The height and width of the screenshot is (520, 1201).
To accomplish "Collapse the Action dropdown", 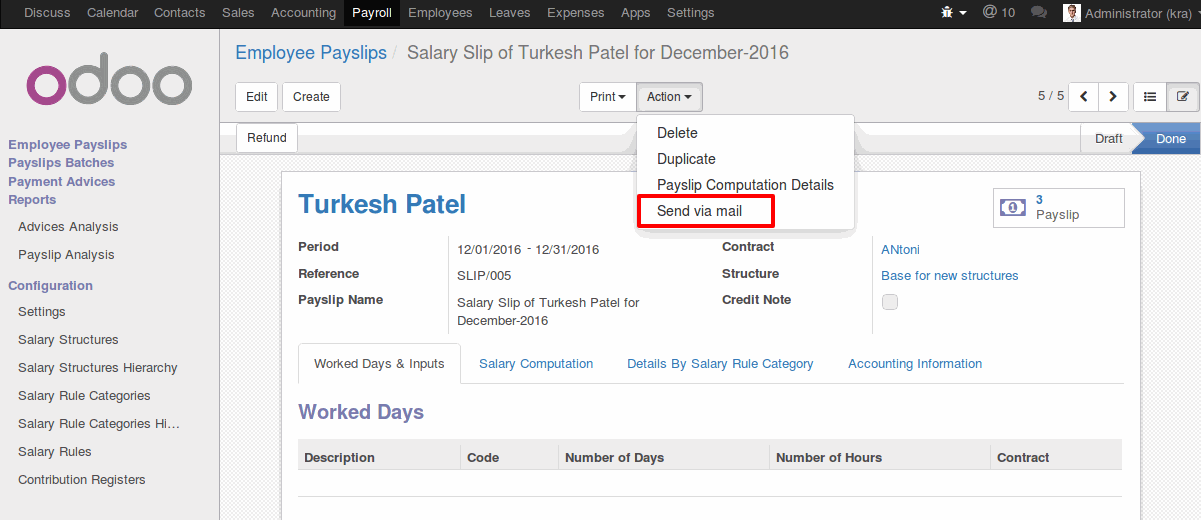I will point(669,97).
